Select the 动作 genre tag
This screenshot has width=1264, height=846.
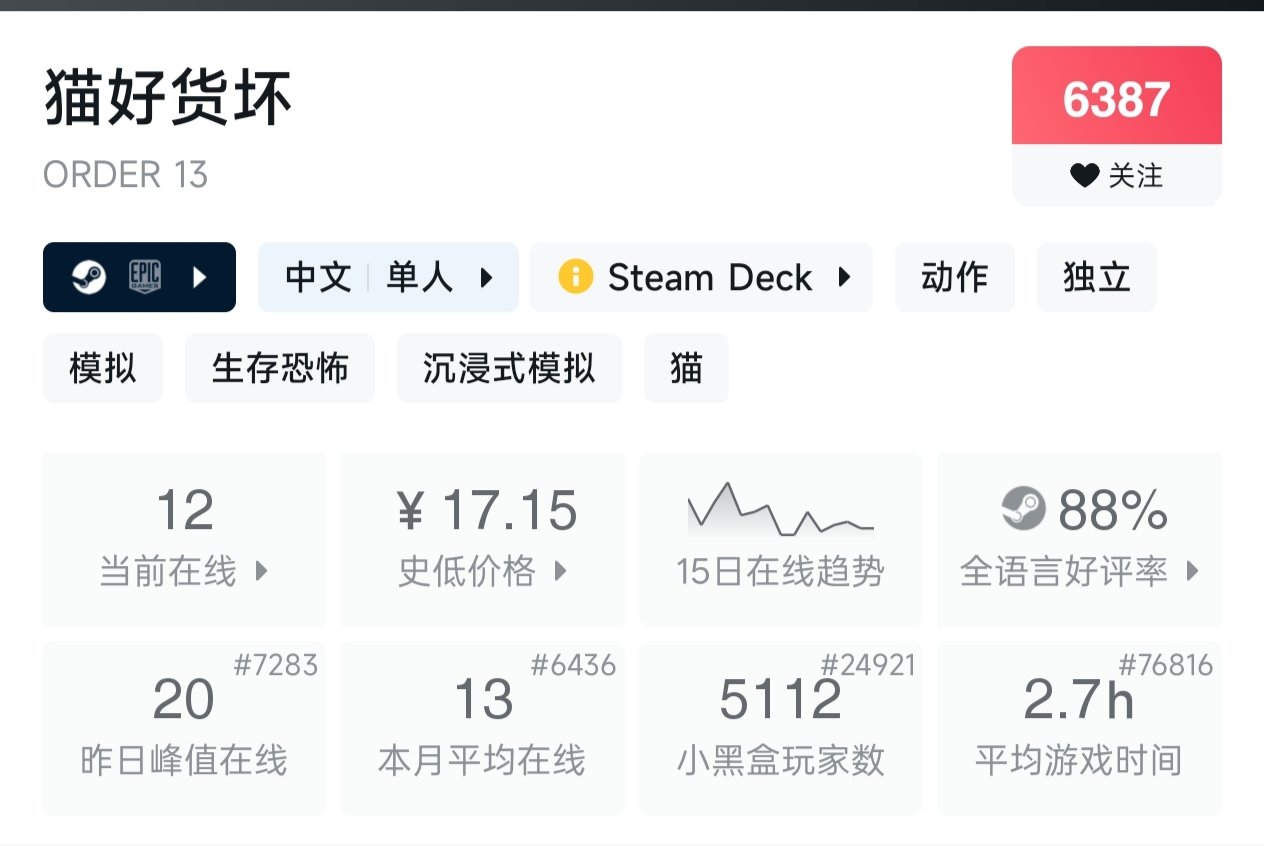coord(954,277)
